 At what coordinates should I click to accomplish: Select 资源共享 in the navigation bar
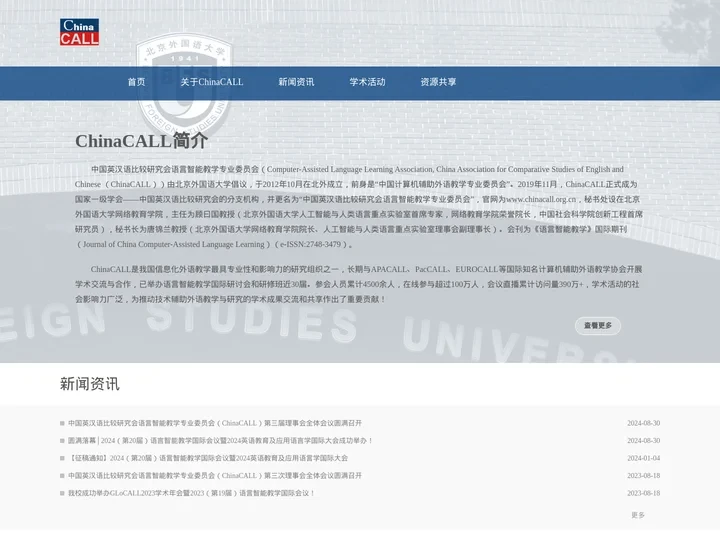pos(439,82)
